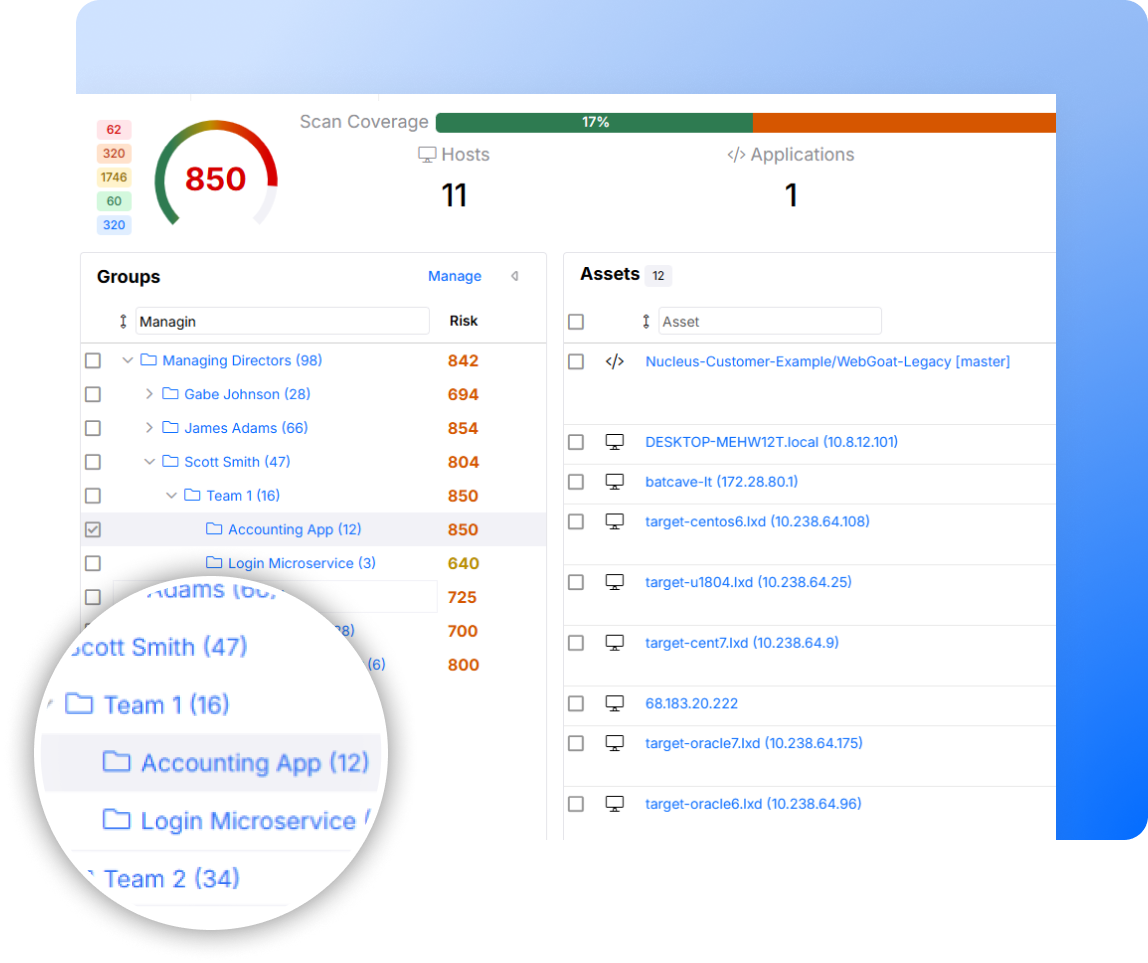The height and width of the screenshot is (963, 1148).
Task: Check the target-oracle7.lxd asset checkbox
Action: pyautogui.click(x=576, y=743)
